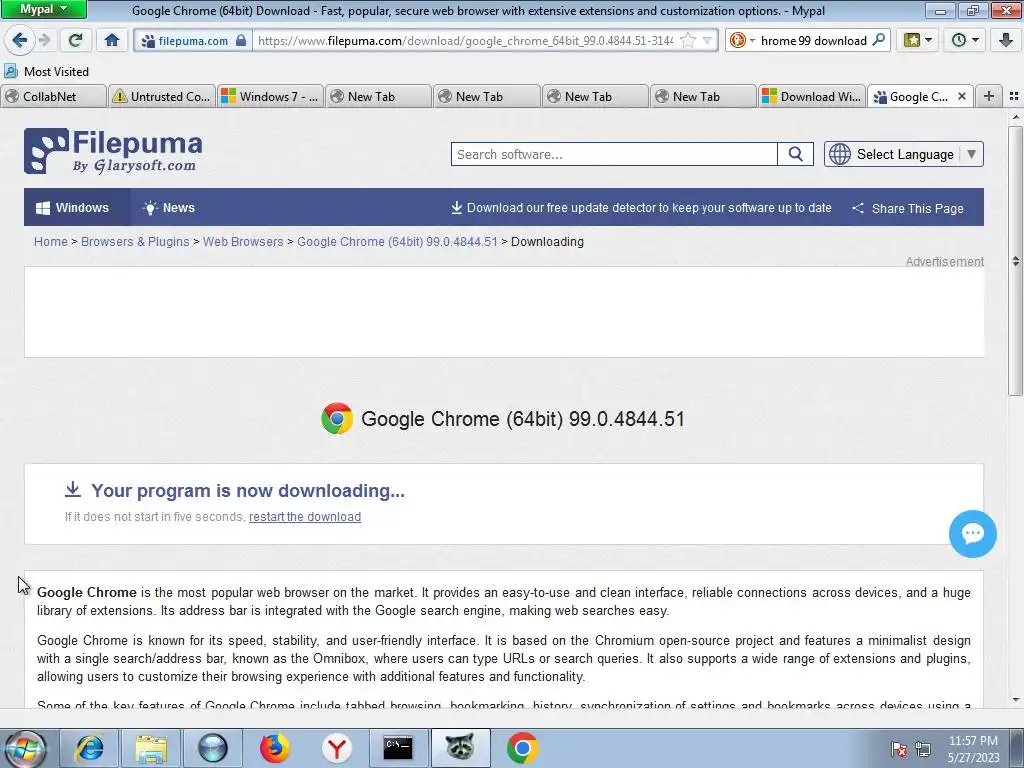1024x768 pixels.
Task: Open the News menu item
Action: (169, 208)
